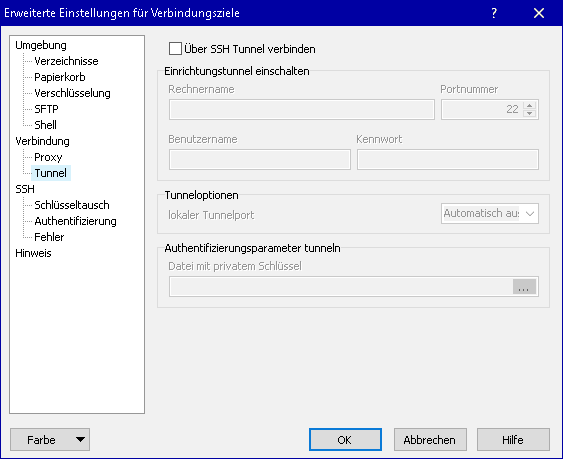This screenshot has width=563, height=459.
Task: Select Umgebung in settings tree
Action: 41,45
